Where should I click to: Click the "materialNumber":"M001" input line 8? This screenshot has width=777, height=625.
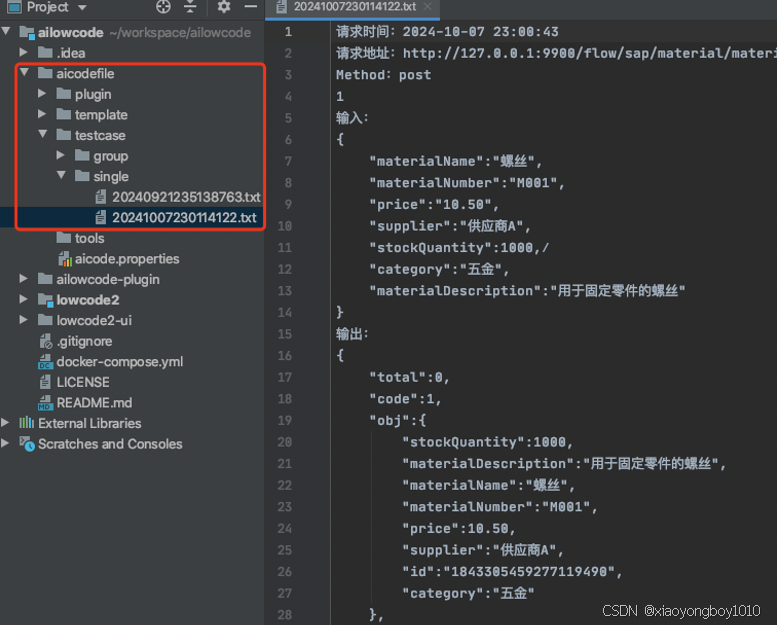click(467, 183)
